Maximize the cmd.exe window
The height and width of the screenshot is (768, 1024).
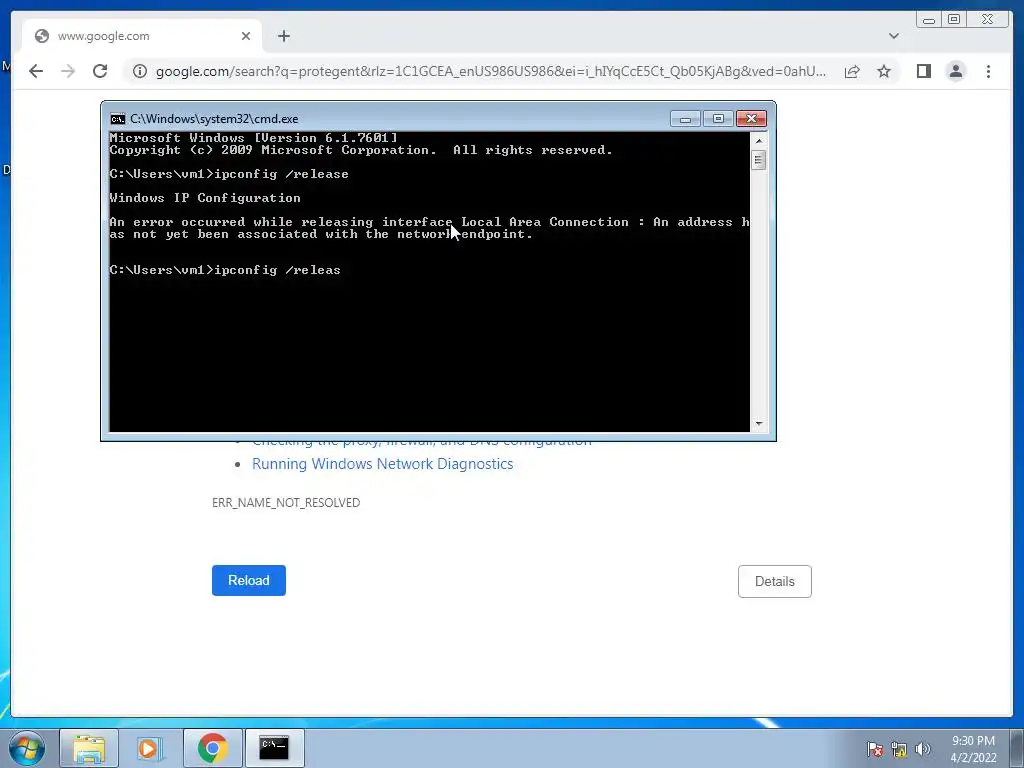point(718,119)
